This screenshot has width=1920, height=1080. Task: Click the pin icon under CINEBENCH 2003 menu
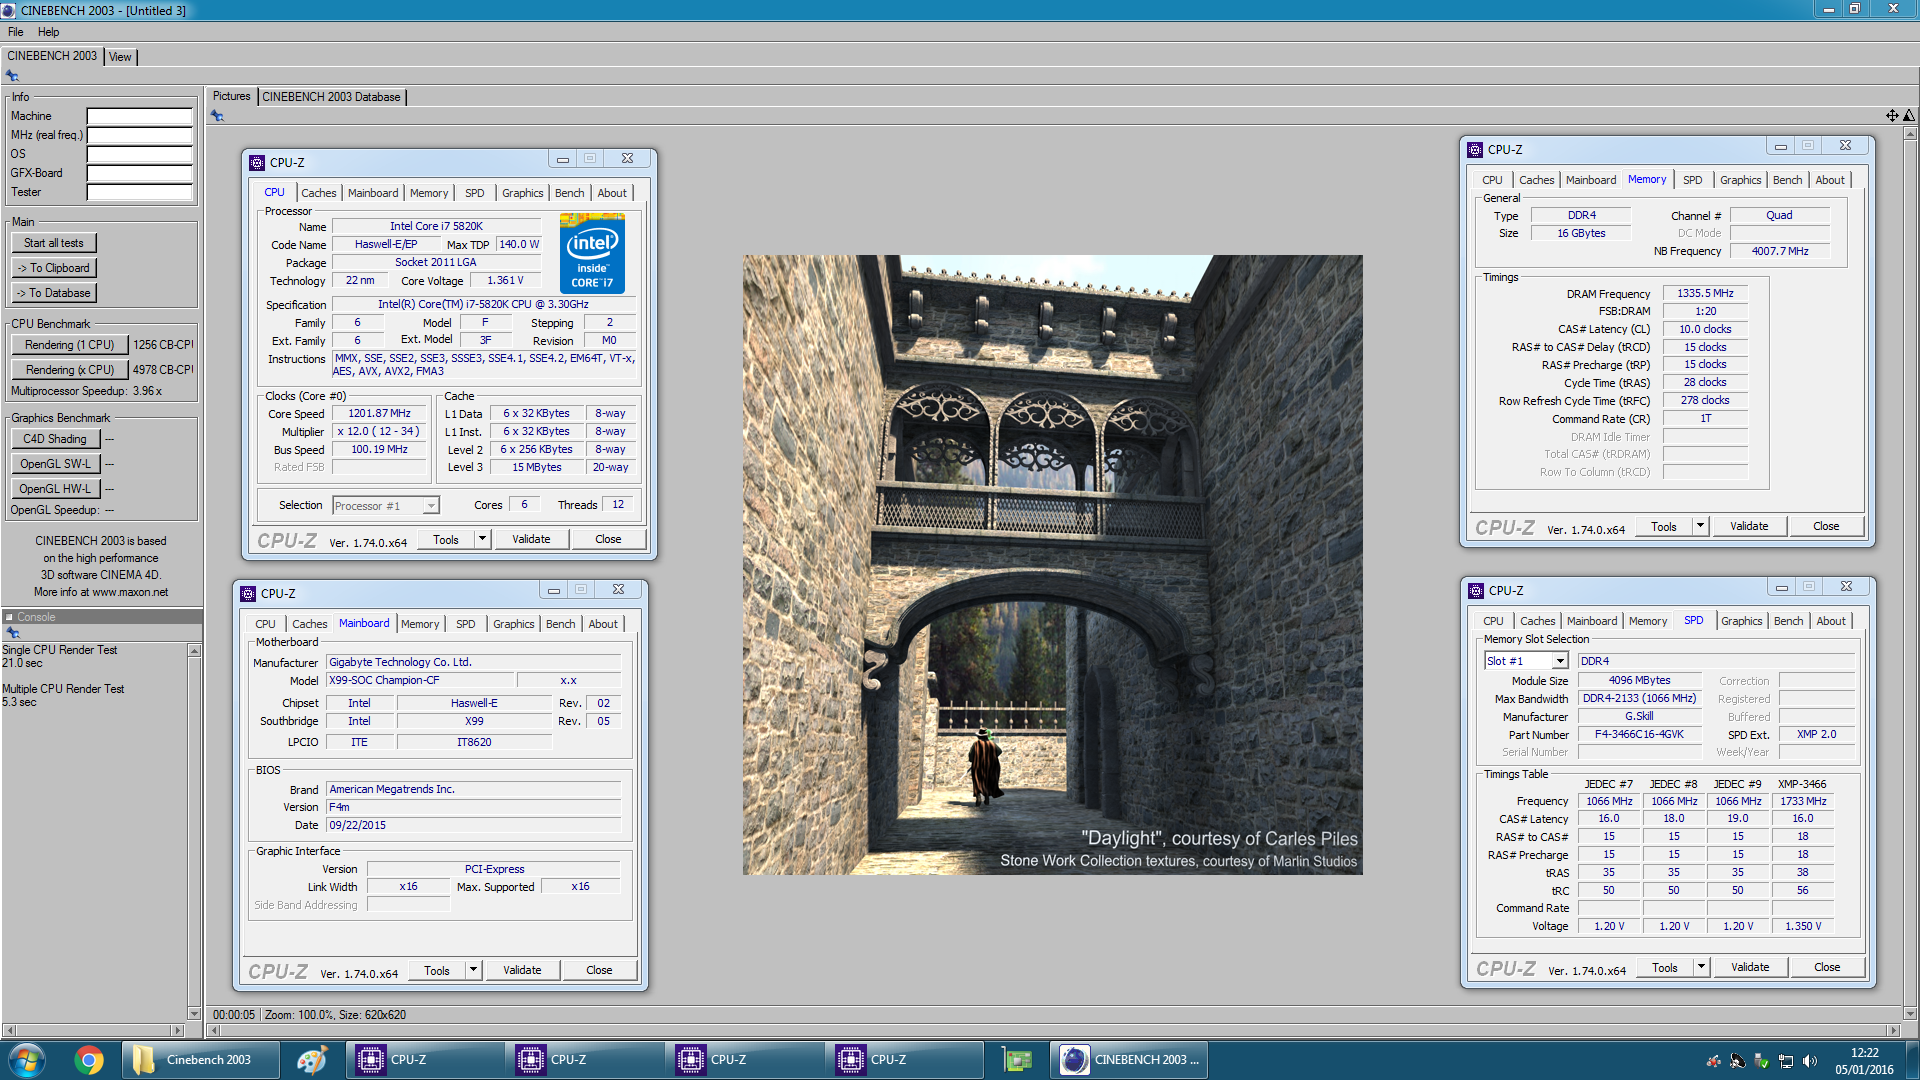pos(12,76)
